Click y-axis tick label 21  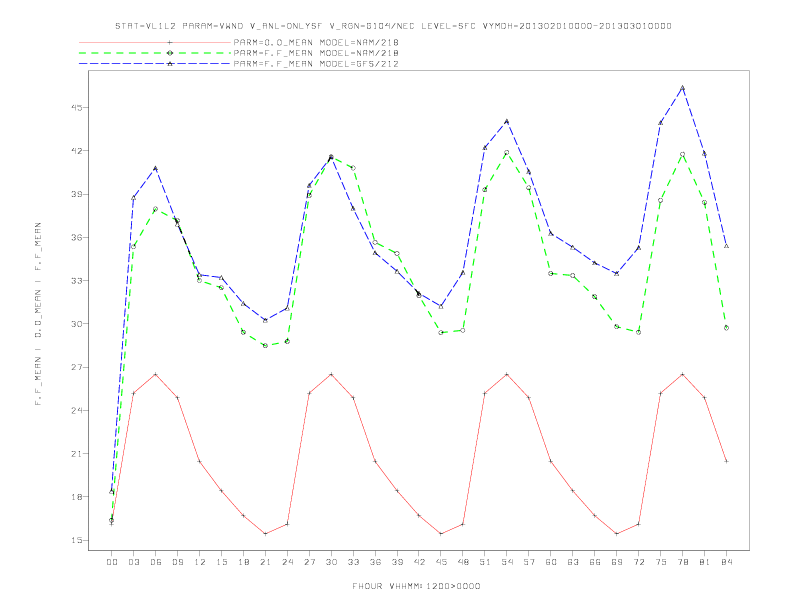point(76,453)
